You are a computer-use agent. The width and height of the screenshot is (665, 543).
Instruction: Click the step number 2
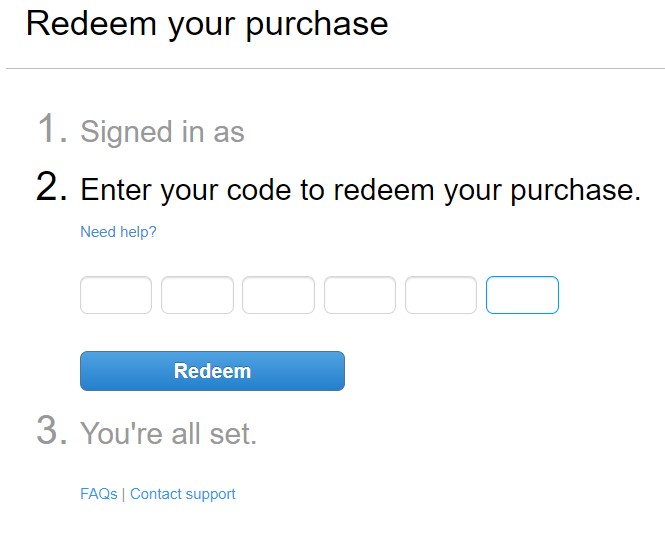coord(52,188)
